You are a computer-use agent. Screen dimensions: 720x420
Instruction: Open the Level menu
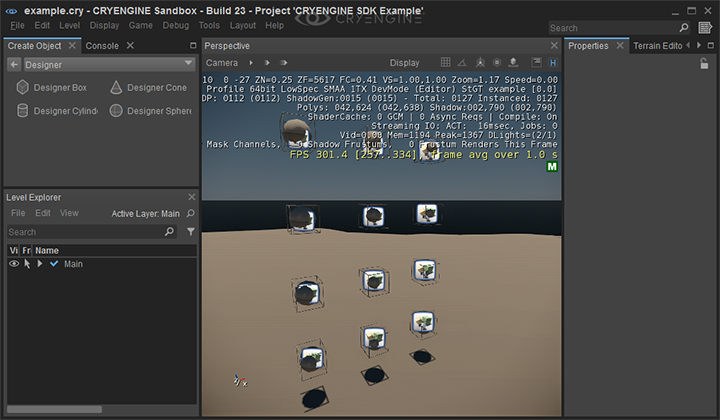point(69,25)
